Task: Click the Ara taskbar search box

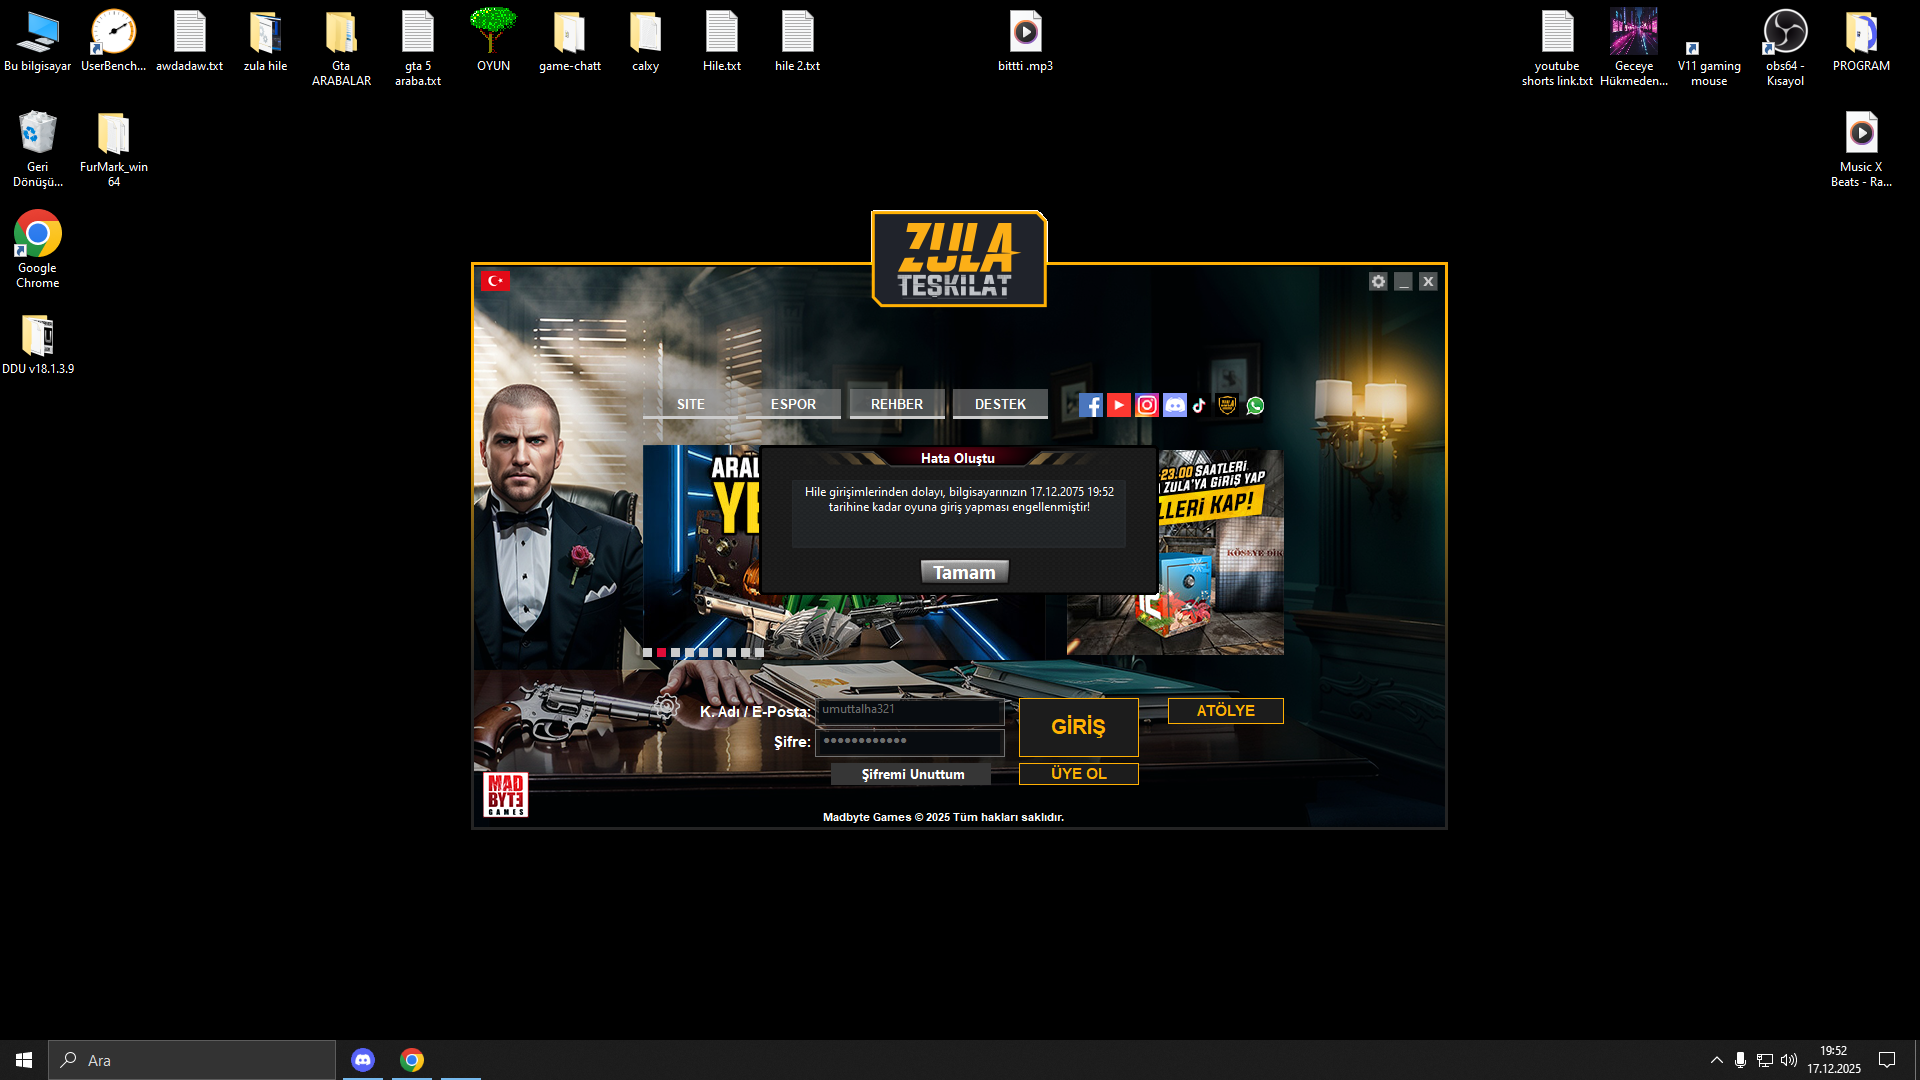Action: coord(192,1060)
